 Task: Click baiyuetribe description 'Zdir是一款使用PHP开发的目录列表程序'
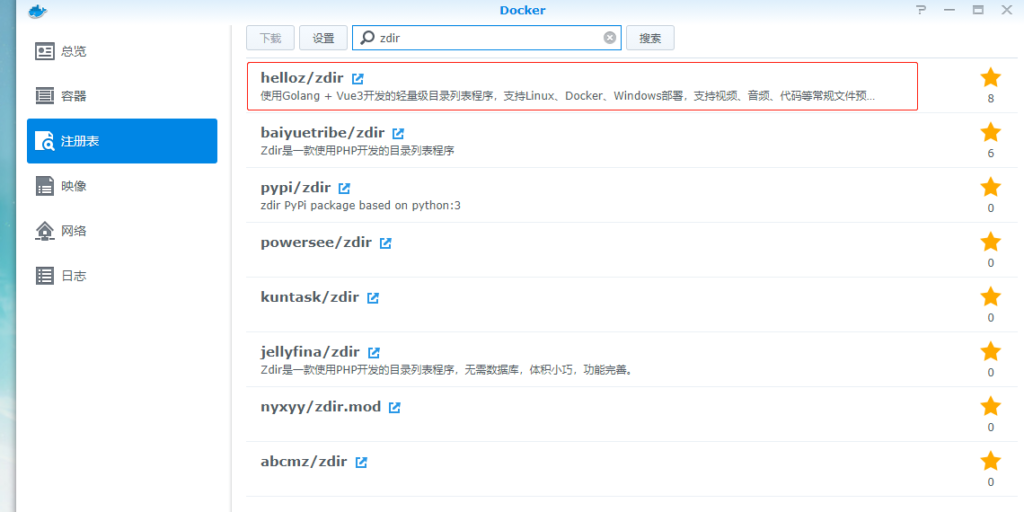tap(357, 151)
